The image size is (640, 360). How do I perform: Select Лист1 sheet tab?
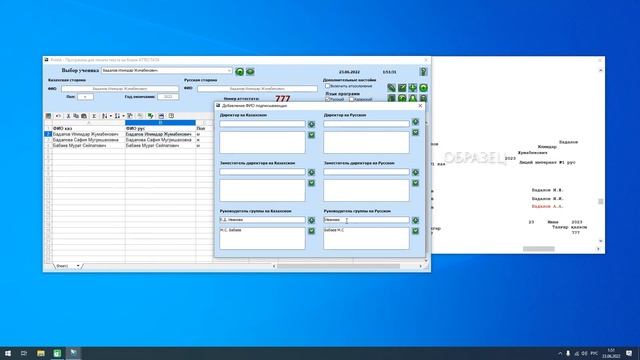coord(62,266)
